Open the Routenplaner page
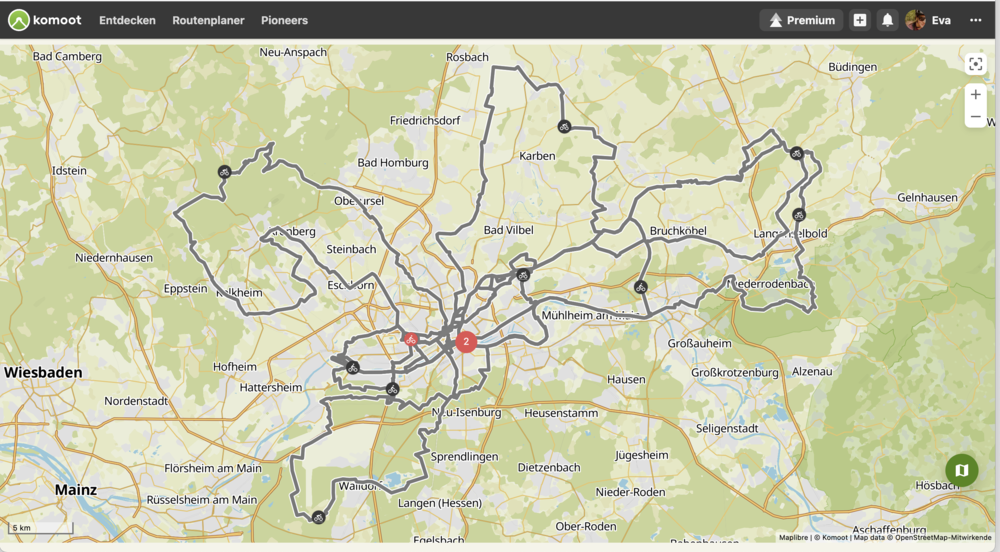 pos(208,20)
